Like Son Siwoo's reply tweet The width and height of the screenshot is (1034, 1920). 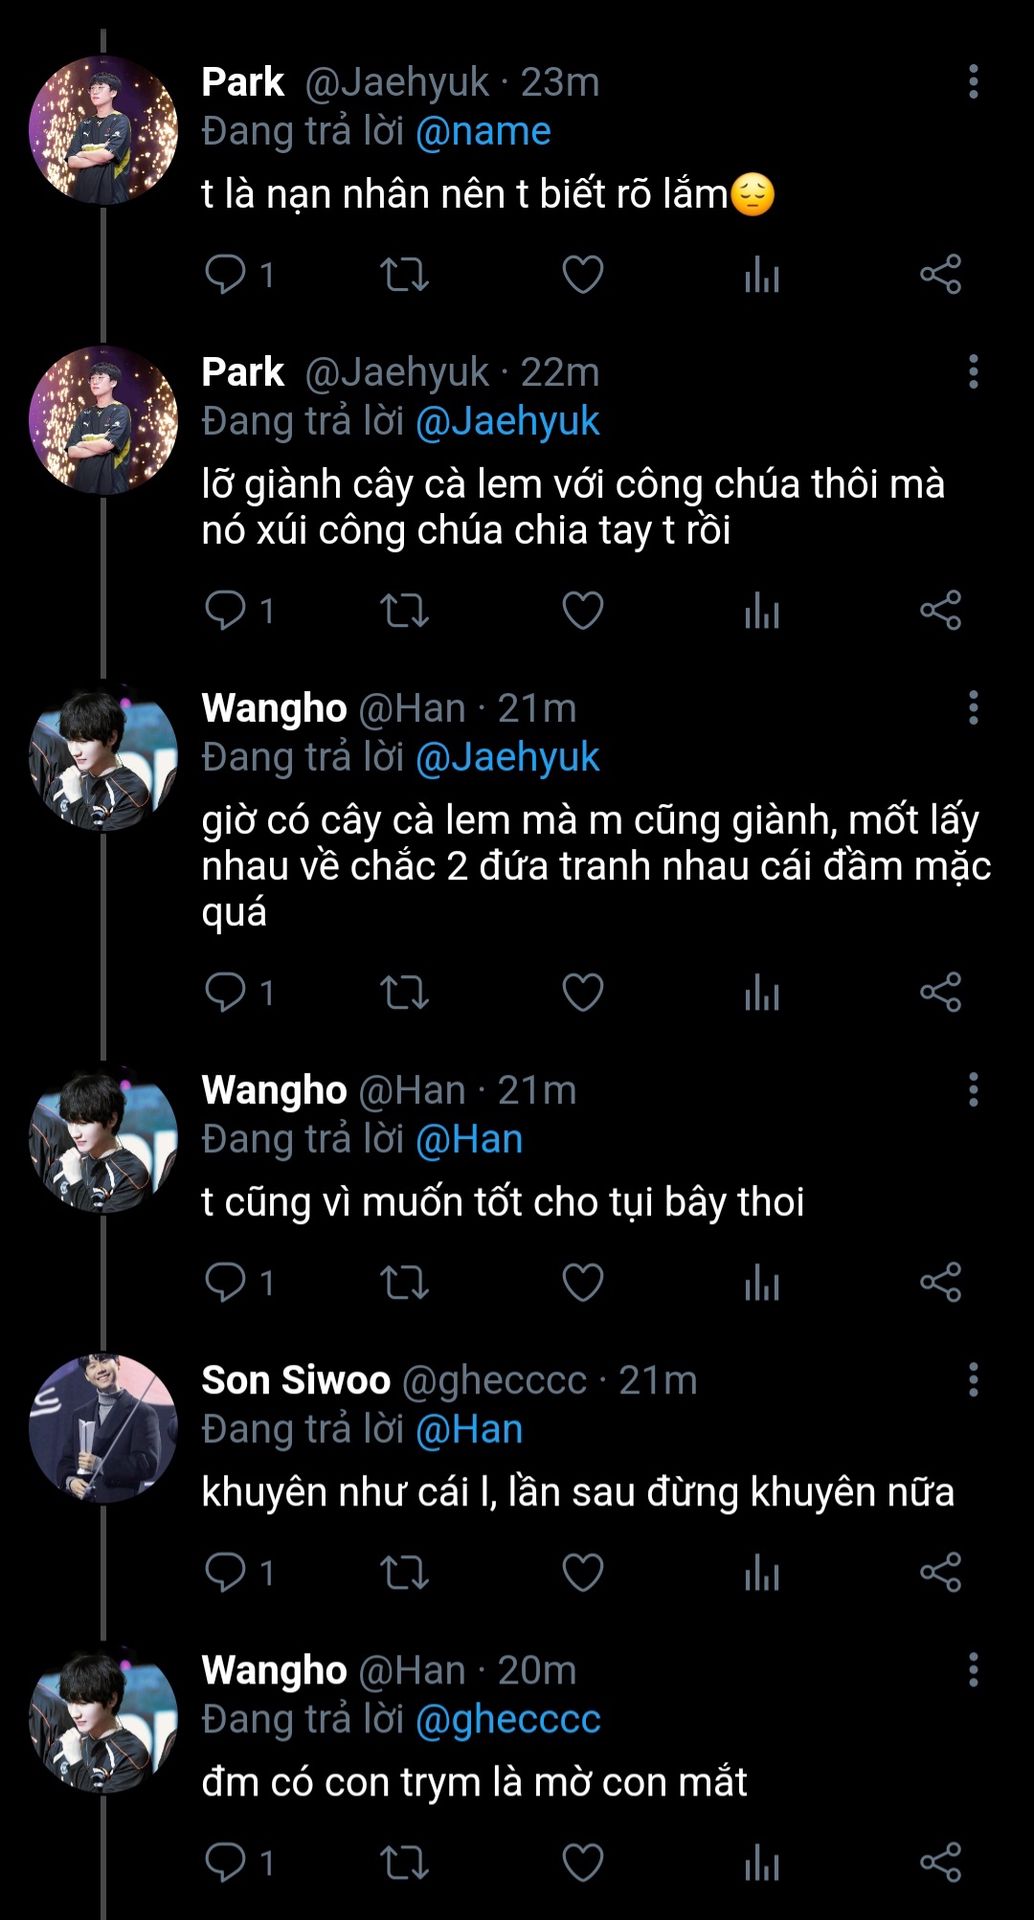582,1572
